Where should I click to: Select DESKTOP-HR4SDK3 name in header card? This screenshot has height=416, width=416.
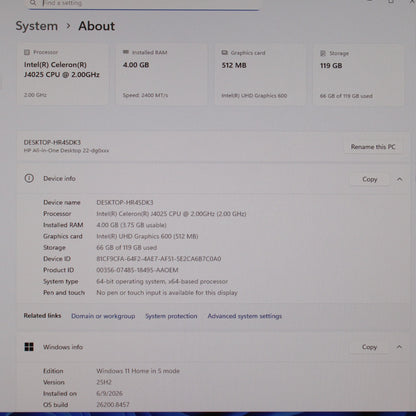tap(52, 142)
